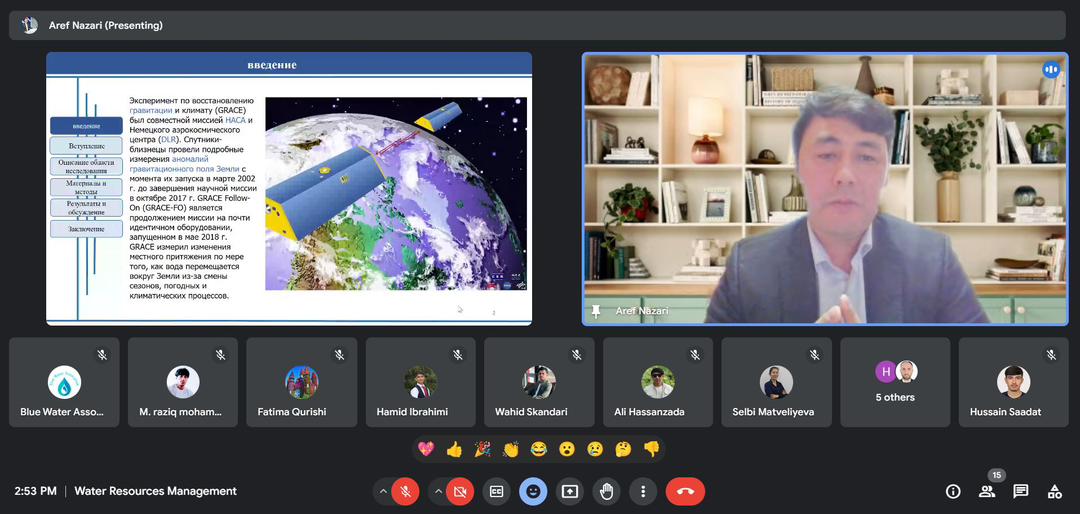Open the activities panel
This screenshot has width=1080, height=514.
1054,491
